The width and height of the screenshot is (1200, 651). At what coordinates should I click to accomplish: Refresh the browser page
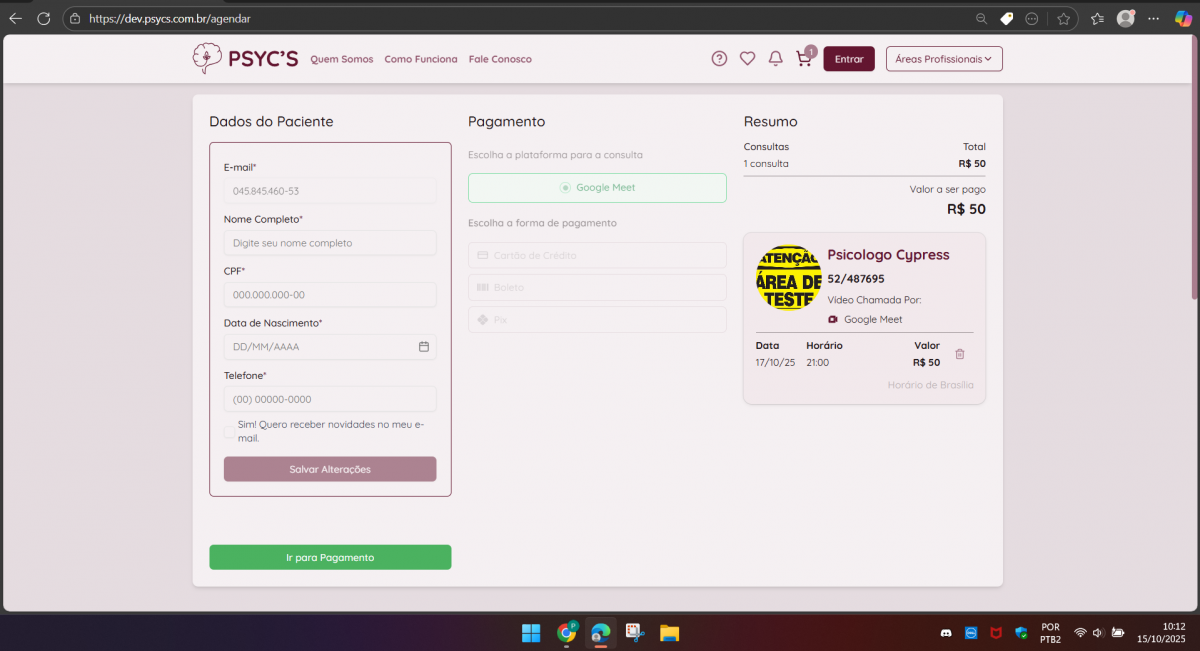43,18
